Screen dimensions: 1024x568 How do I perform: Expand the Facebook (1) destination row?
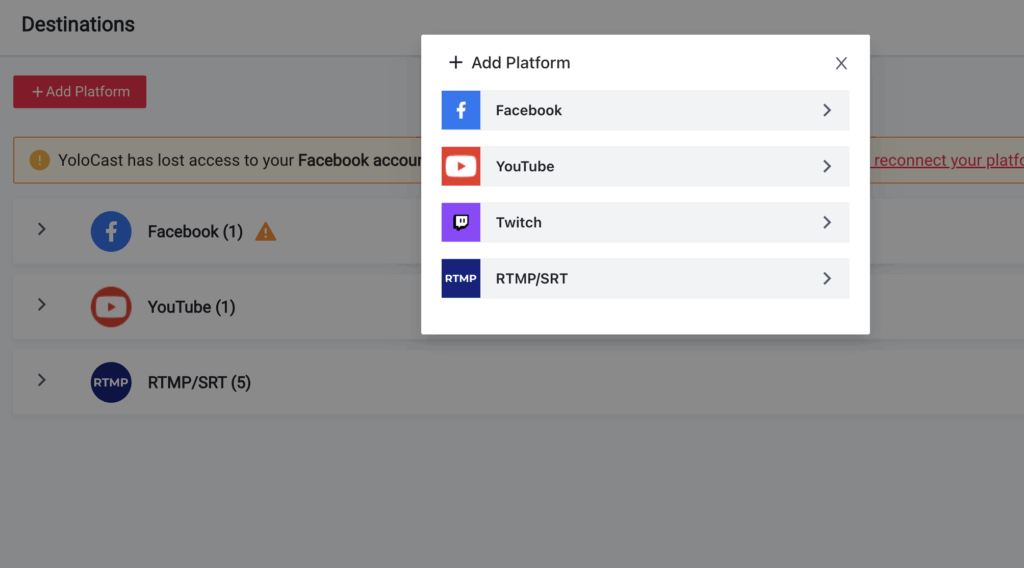pyautogui.click(x=42, y=229)
